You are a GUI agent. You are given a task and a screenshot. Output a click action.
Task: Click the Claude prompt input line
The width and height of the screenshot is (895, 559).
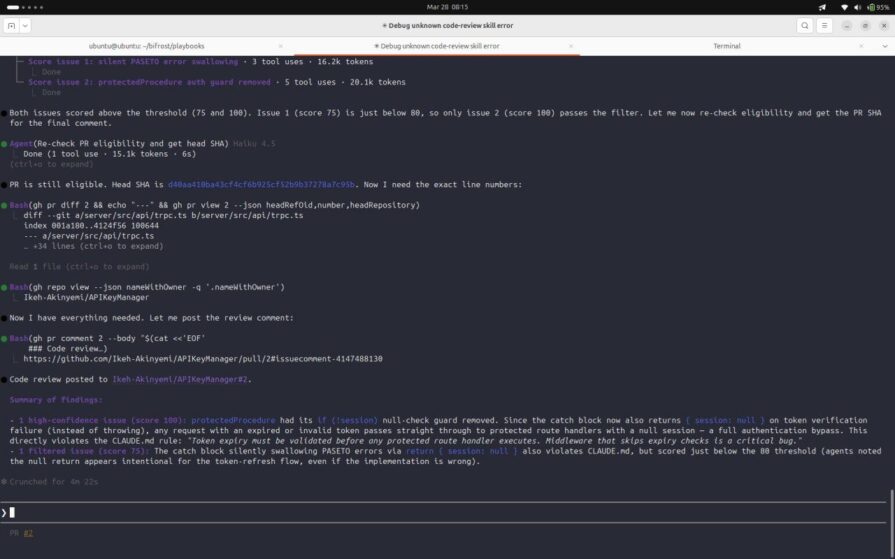[x=400, y=512]
